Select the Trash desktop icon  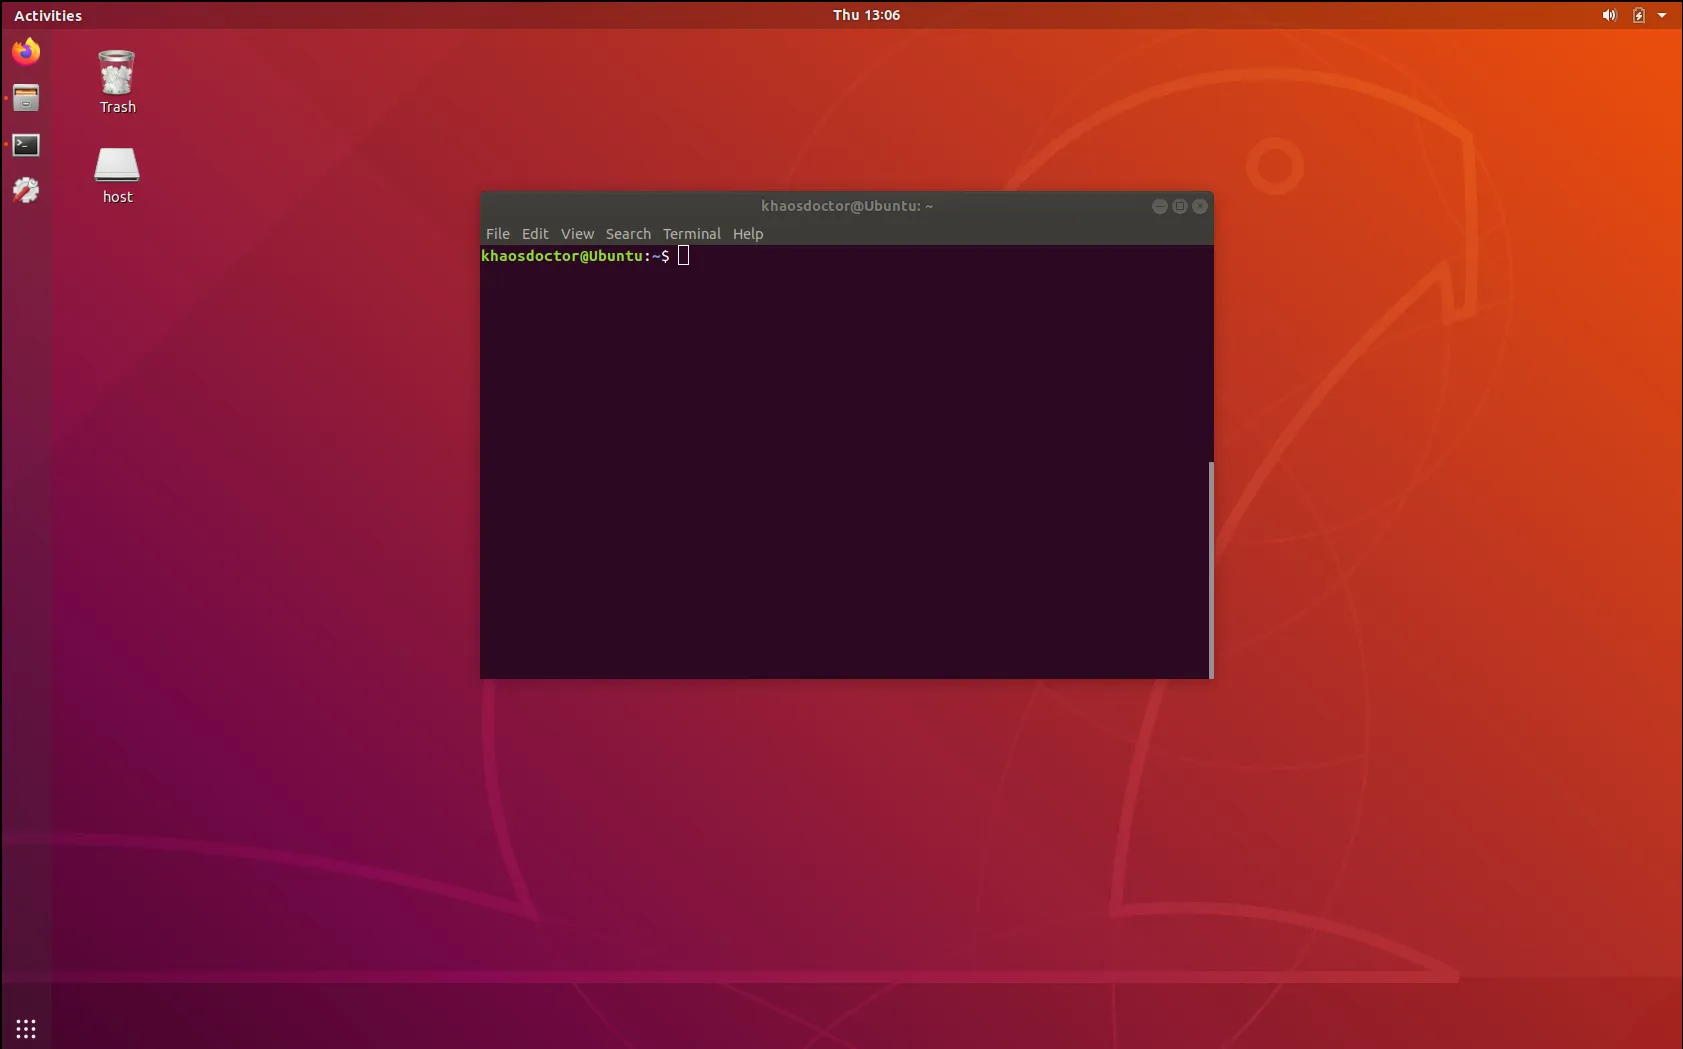(x=117, y=82)
